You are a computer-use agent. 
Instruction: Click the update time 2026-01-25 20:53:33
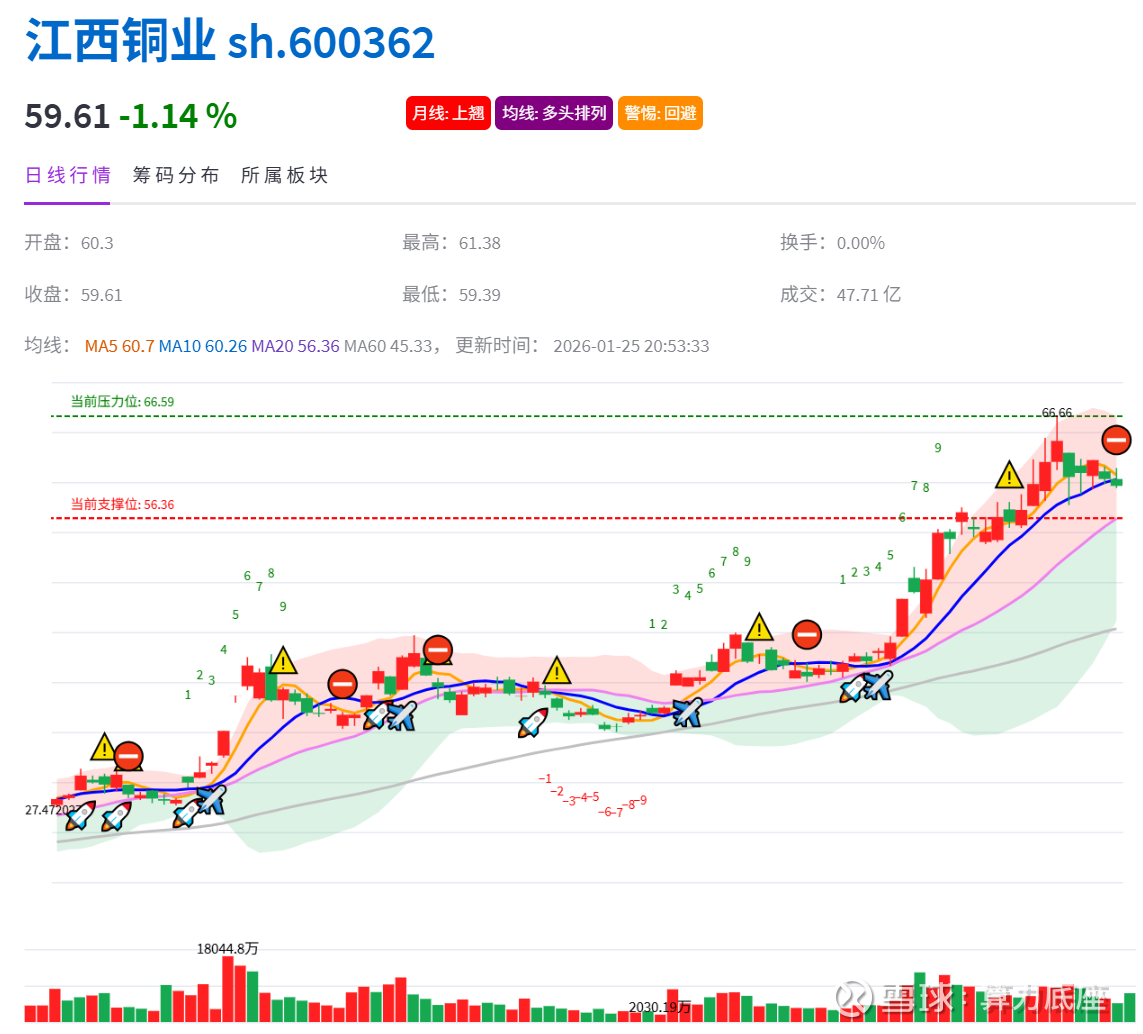tap(631, 346)
